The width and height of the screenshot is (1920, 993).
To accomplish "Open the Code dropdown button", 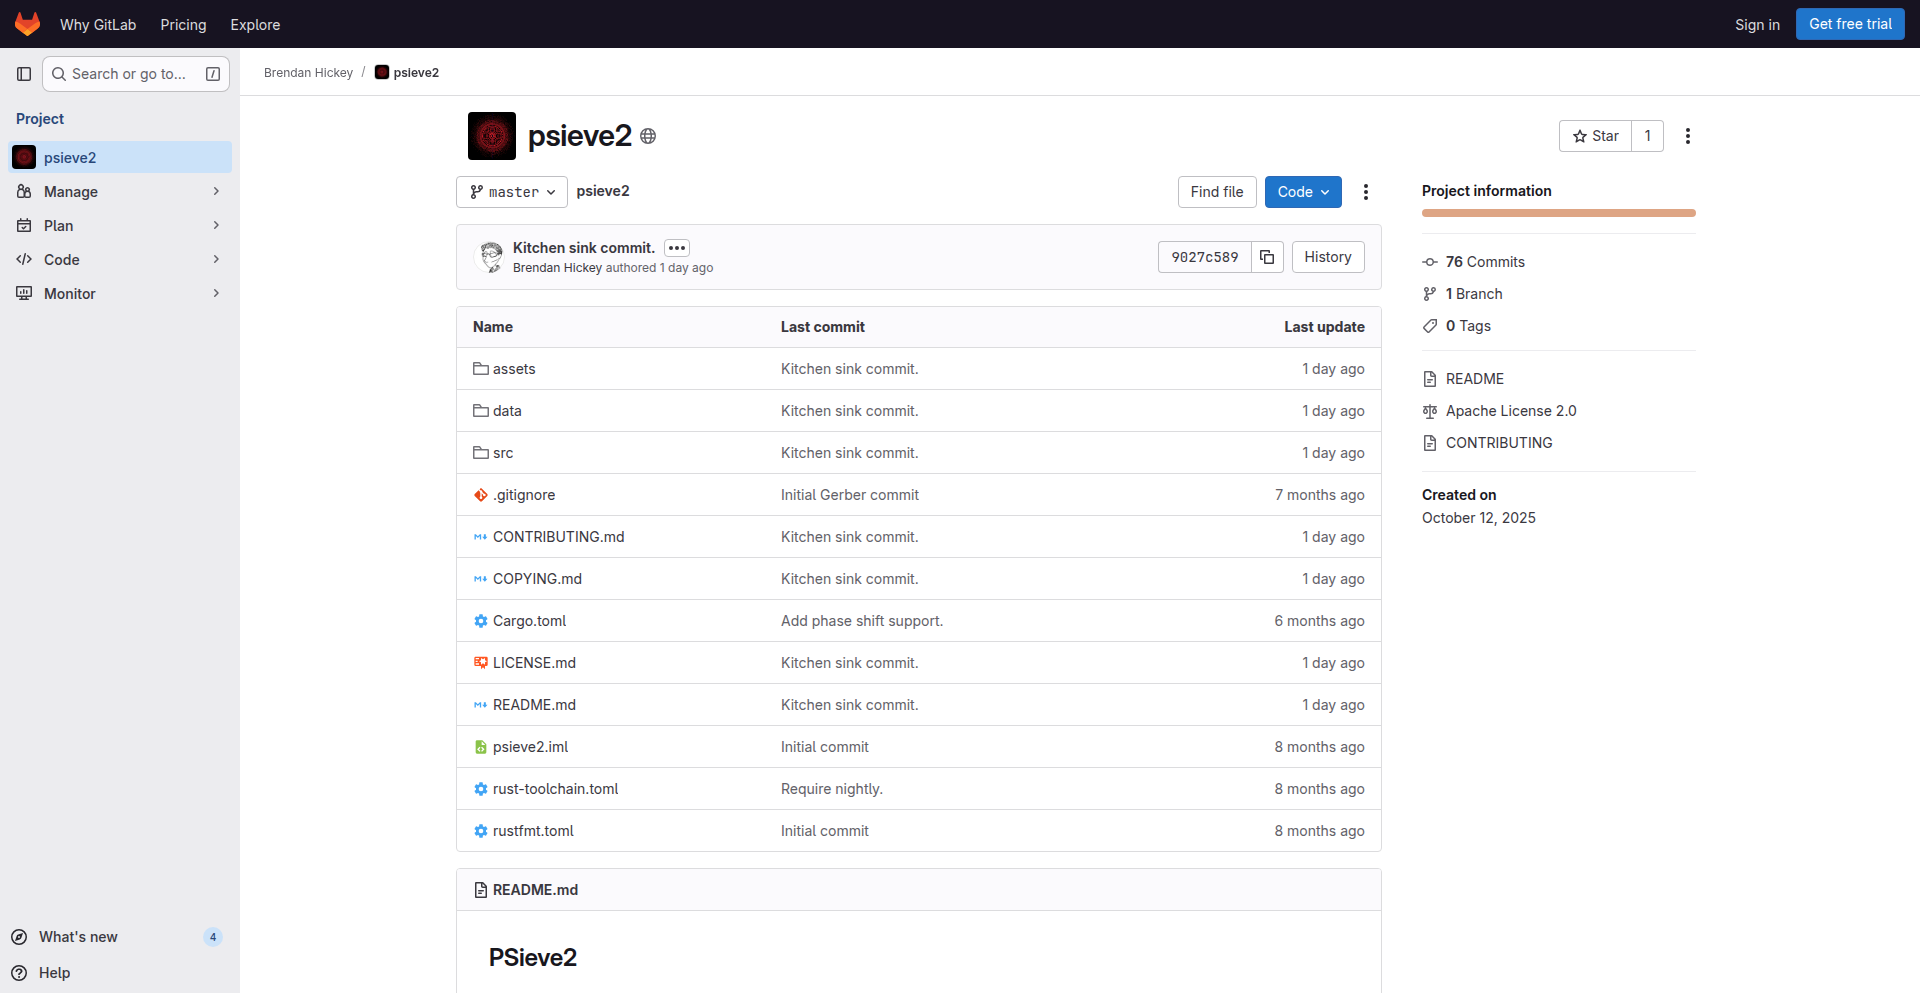I will pos(1303,192).
